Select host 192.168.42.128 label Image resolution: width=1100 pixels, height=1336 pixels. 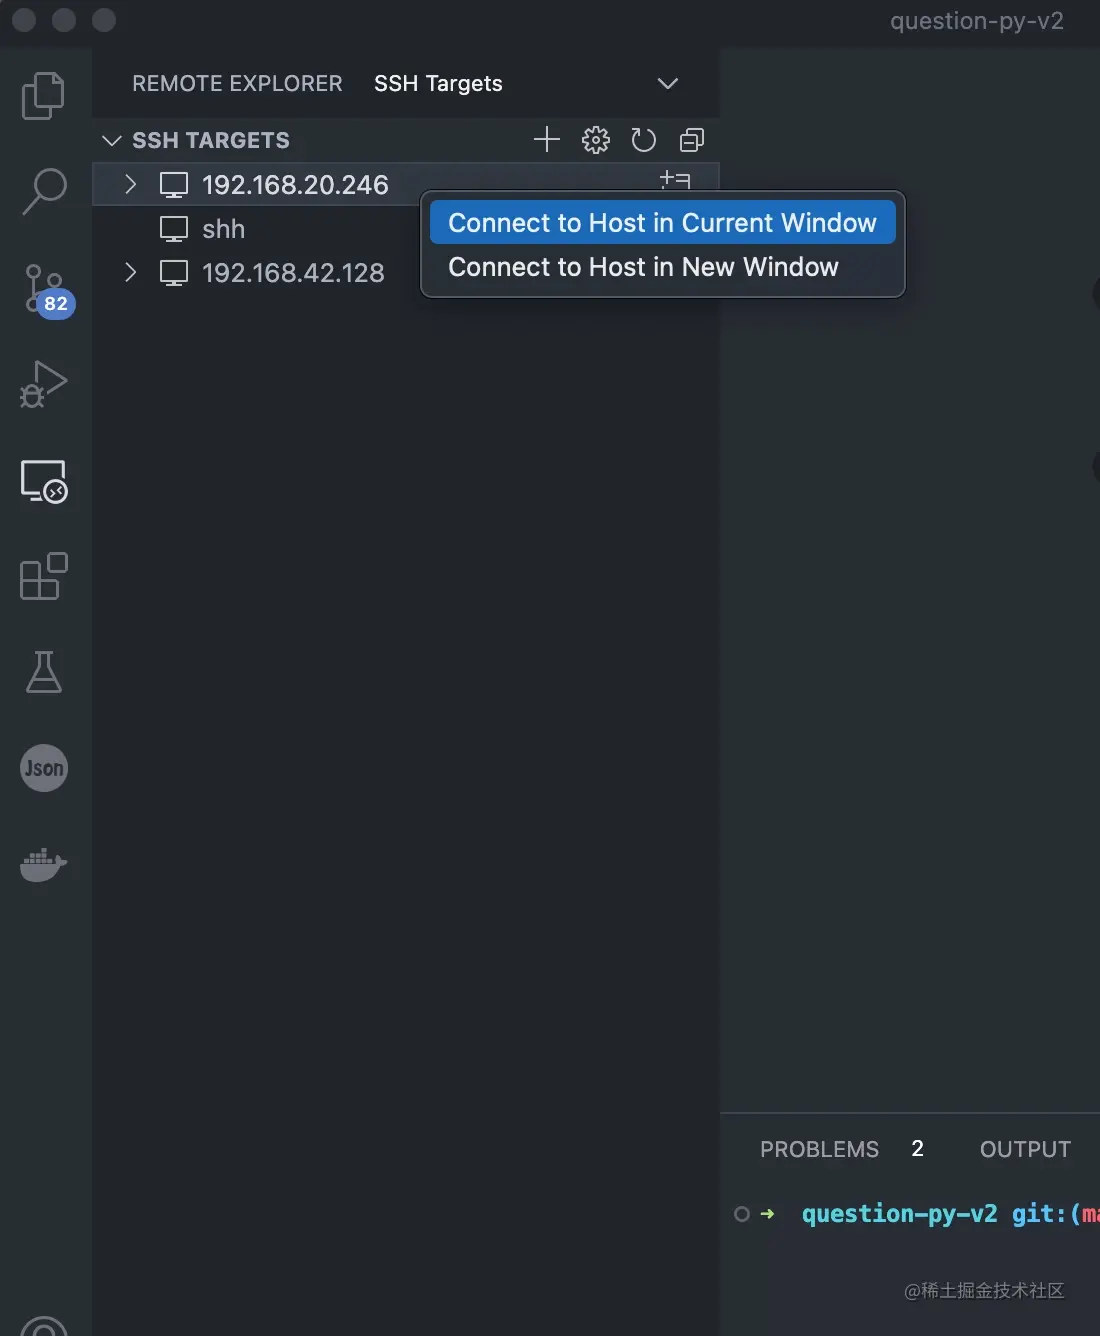click(293, 273)
